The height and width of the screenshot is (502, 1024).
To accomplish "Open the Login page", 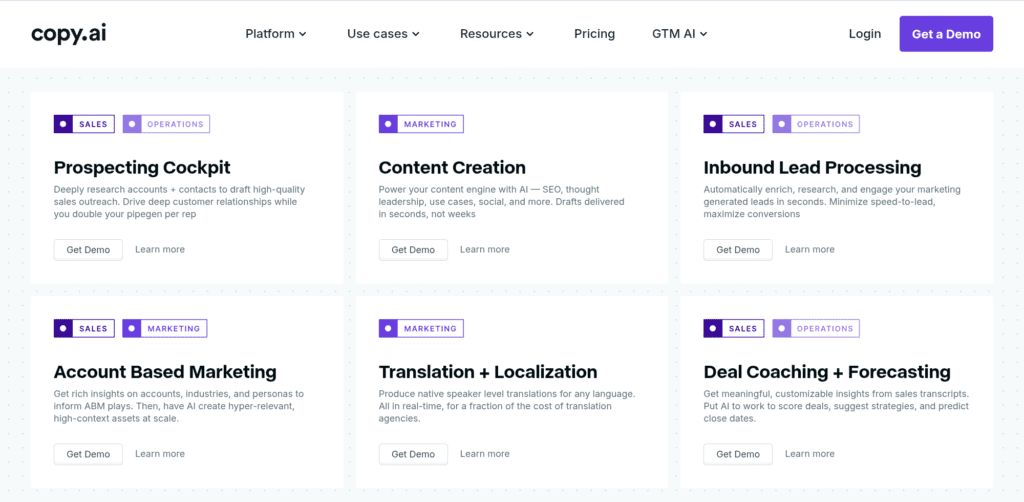I will pyautogui.click(x=864, y=34).
